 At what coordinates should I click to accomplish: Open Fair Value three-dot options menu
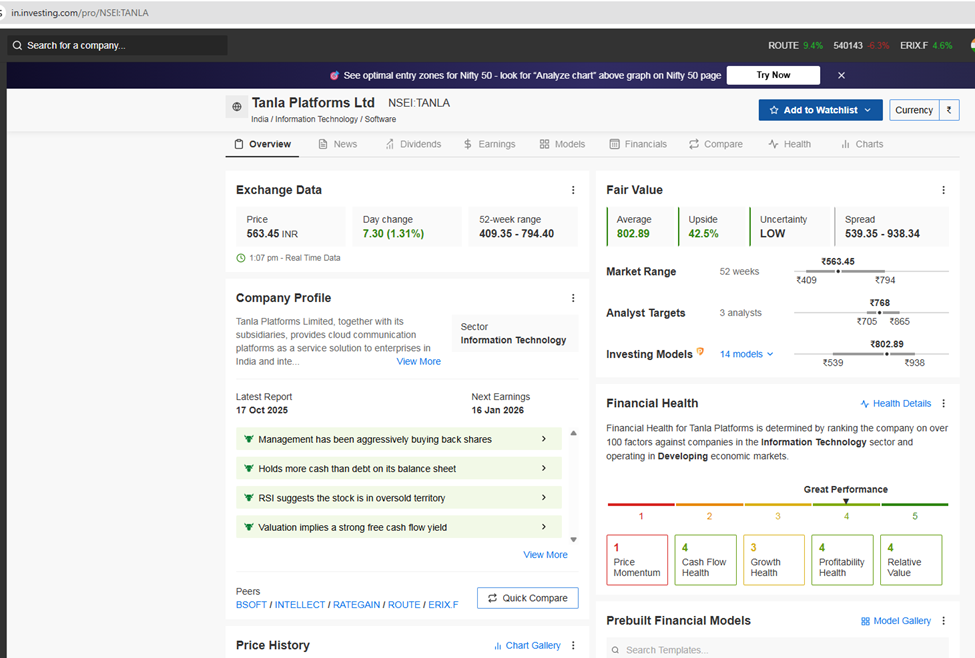point(943,190)
